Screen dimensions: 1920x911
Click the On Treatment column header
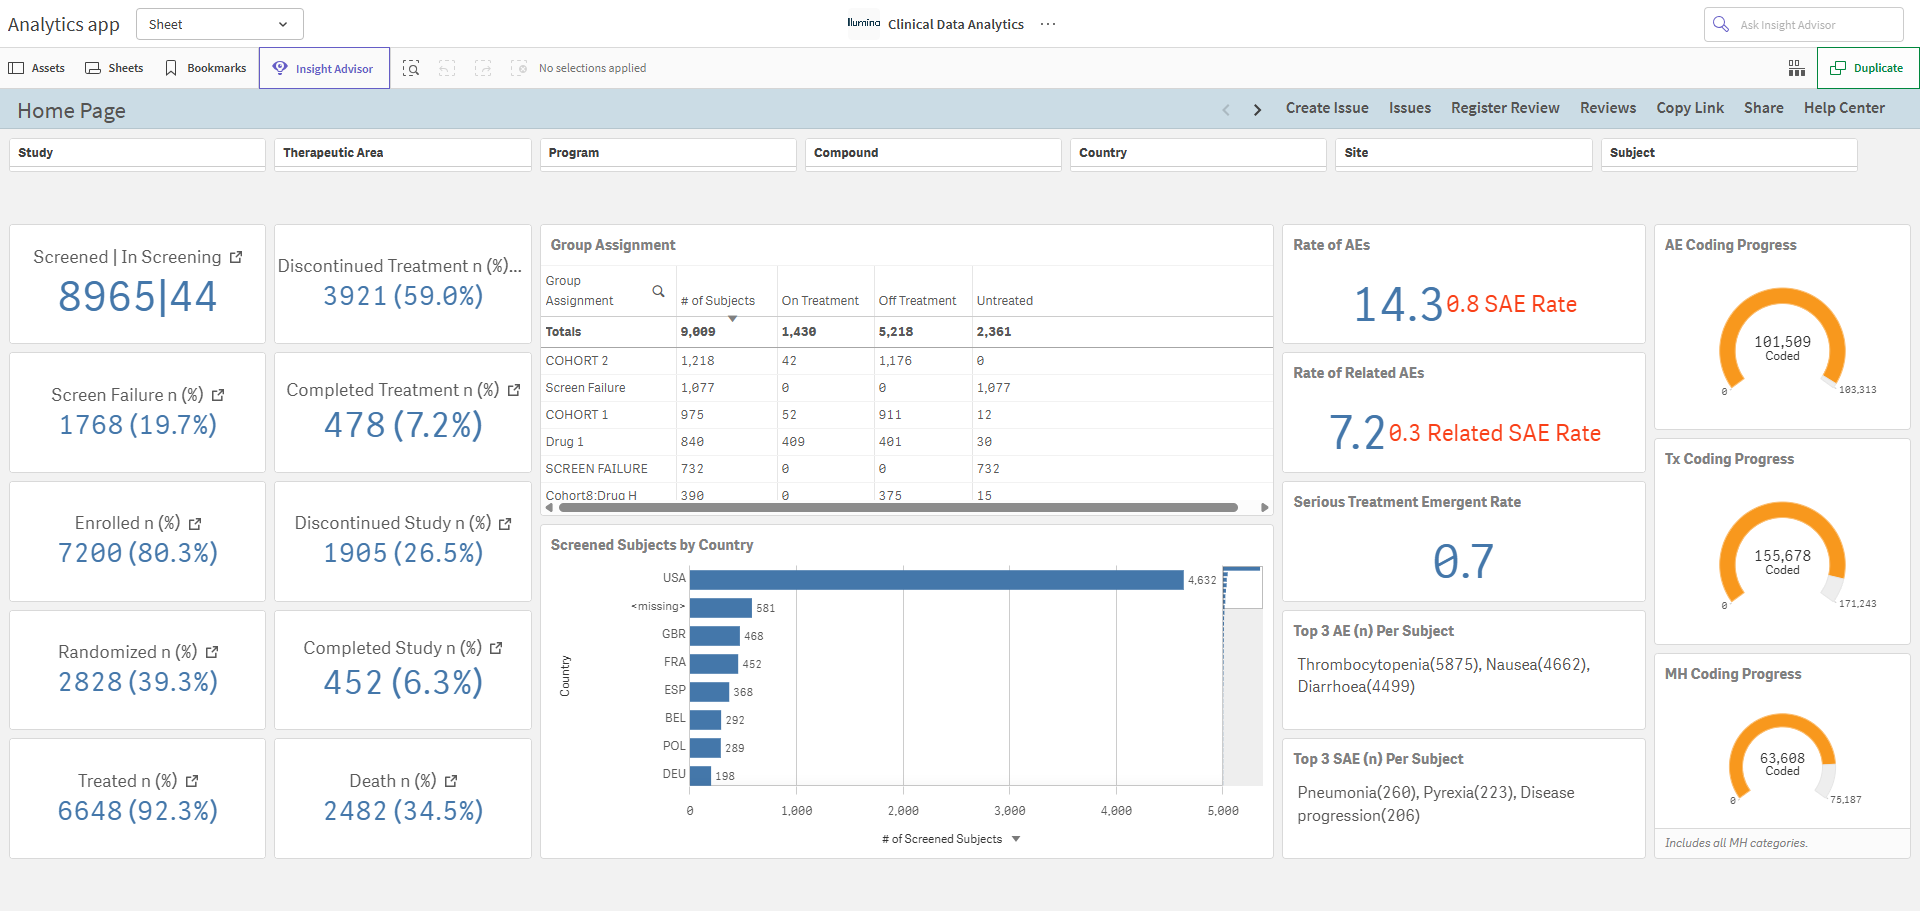click(x=820, y=301)
